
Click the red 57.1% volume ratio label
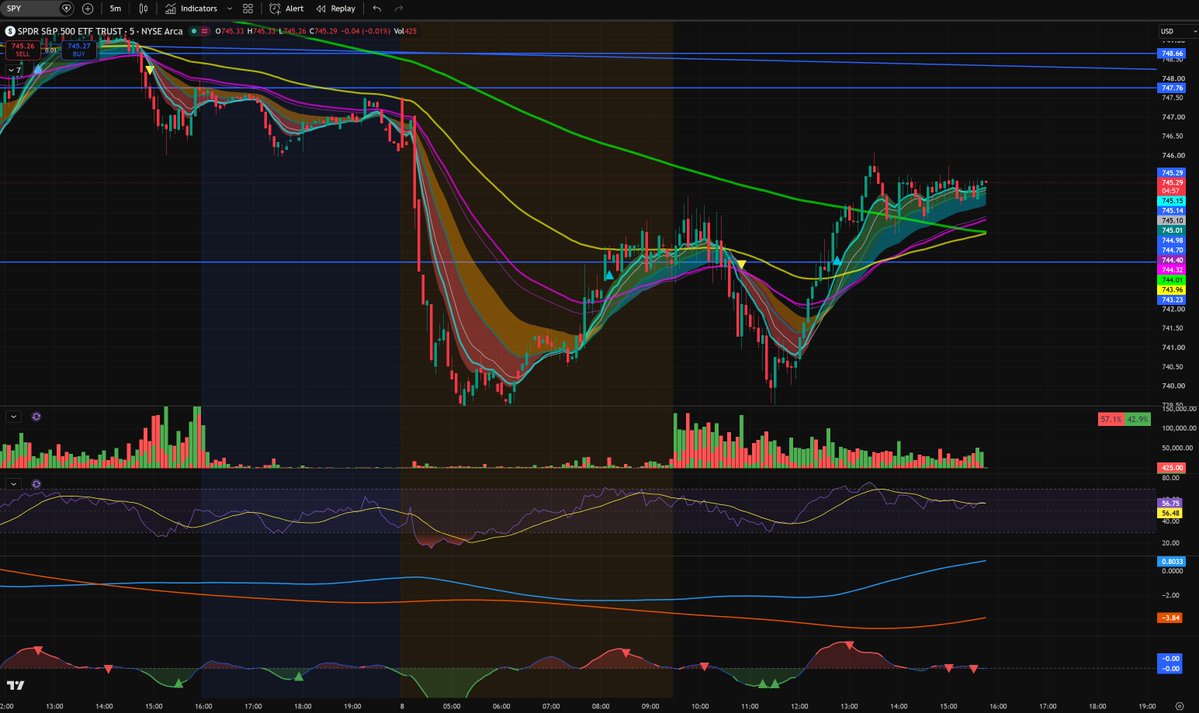coord(1111,419)
